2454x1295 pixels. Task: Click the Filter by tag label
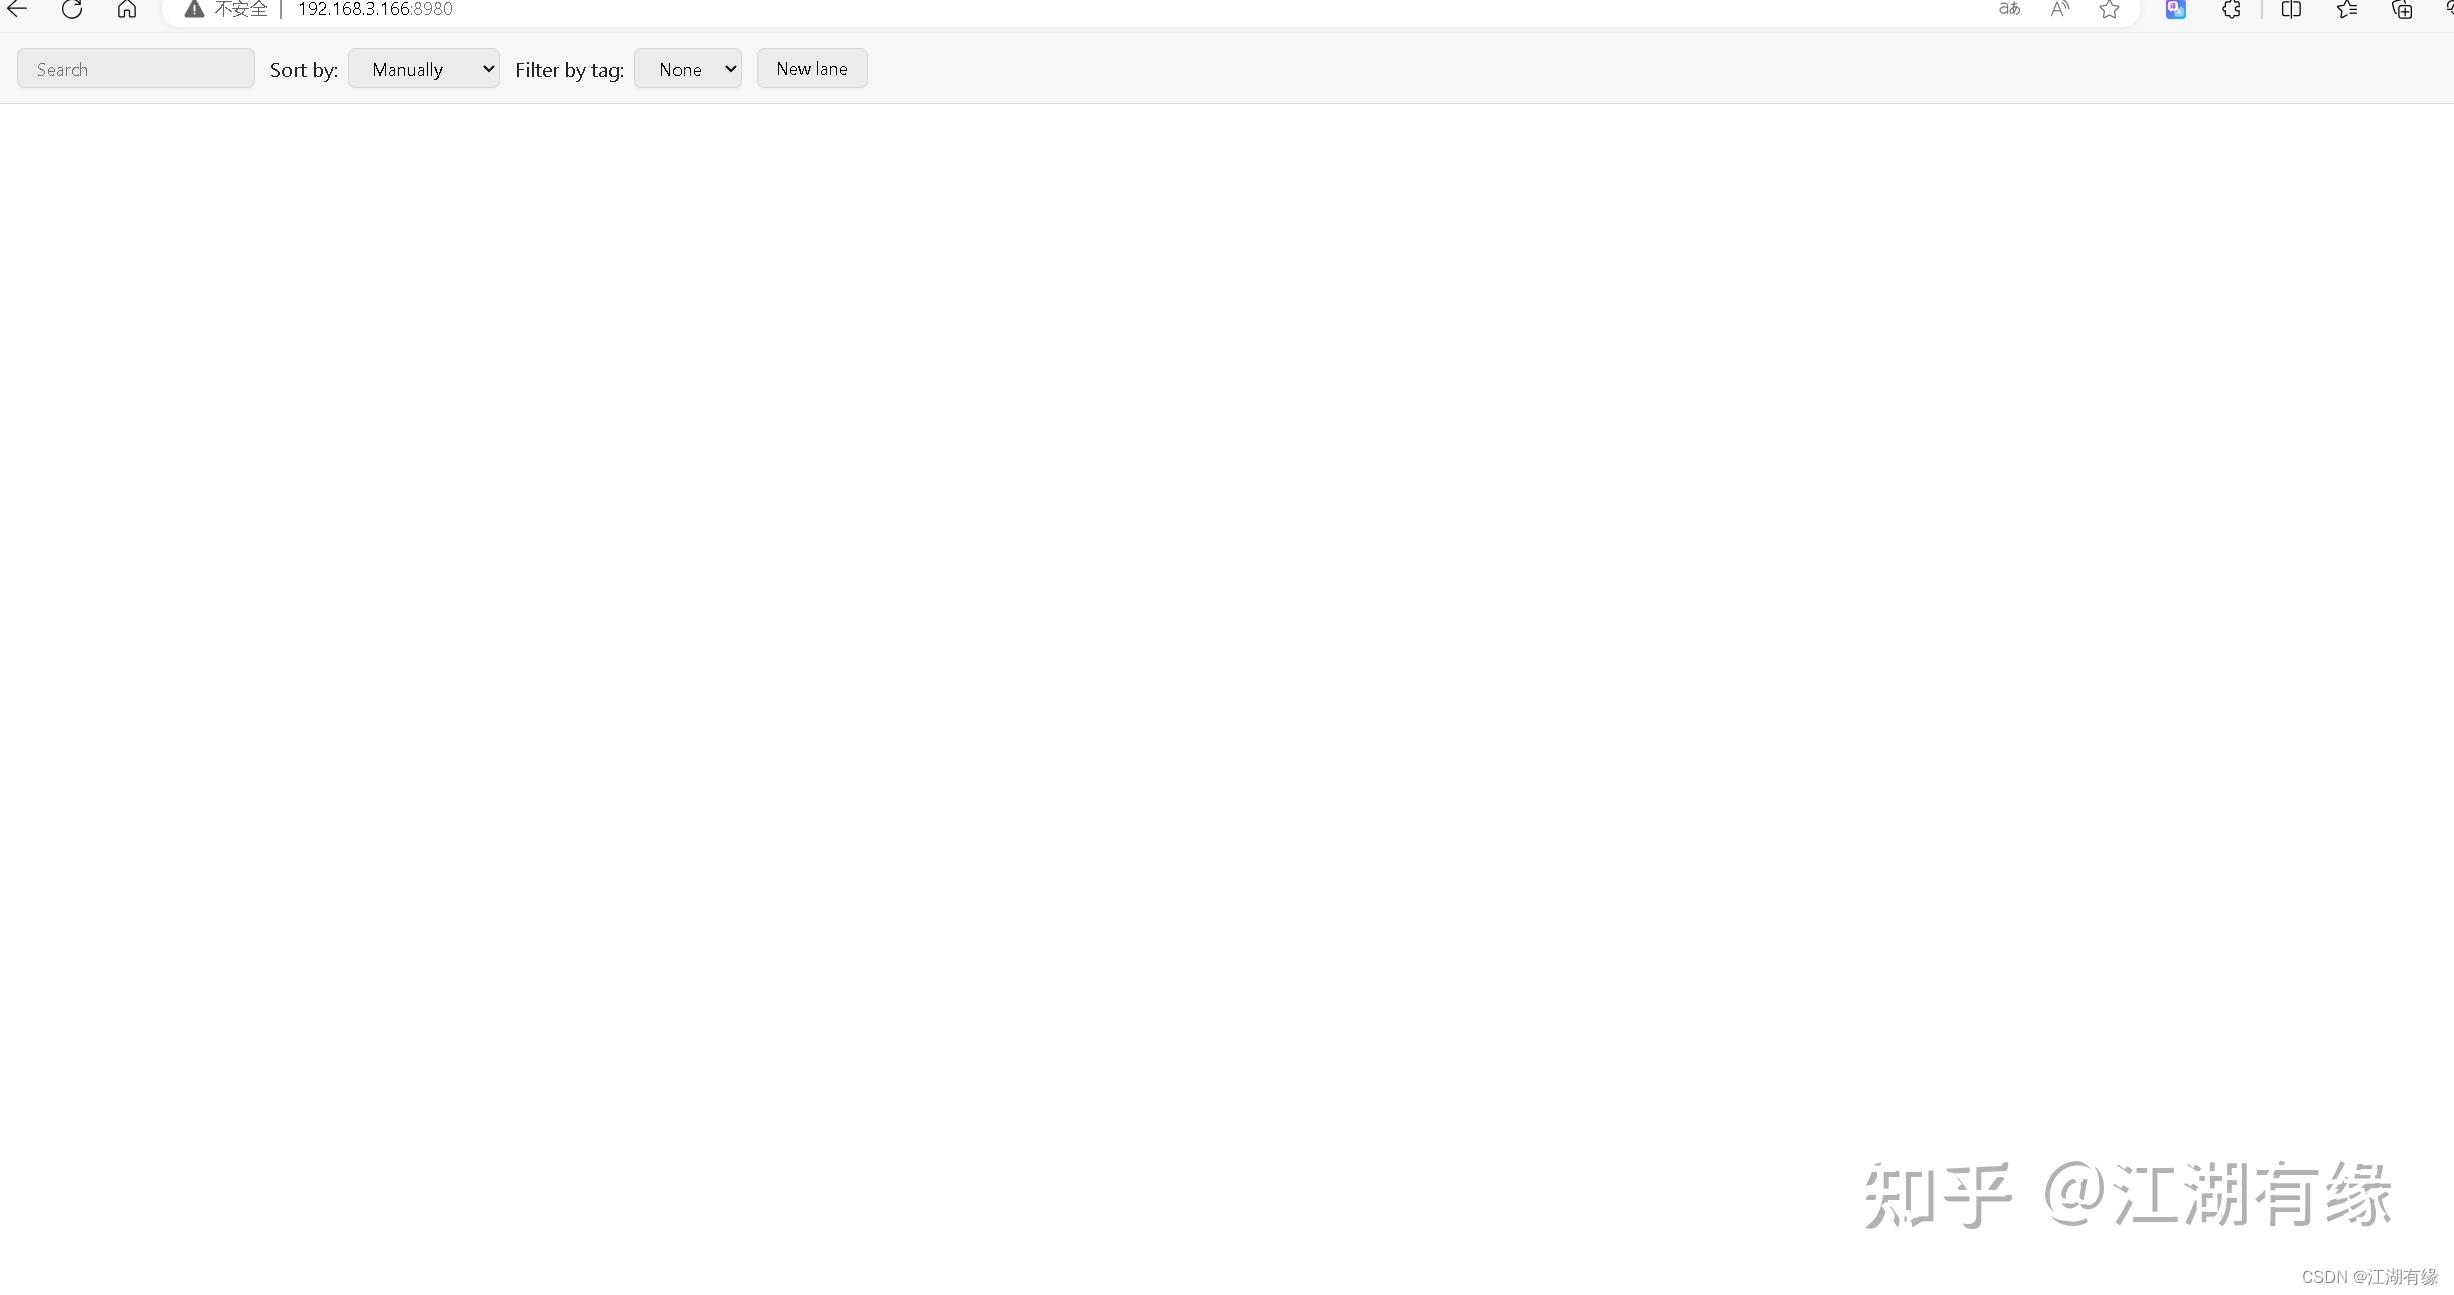coord(569,70)
